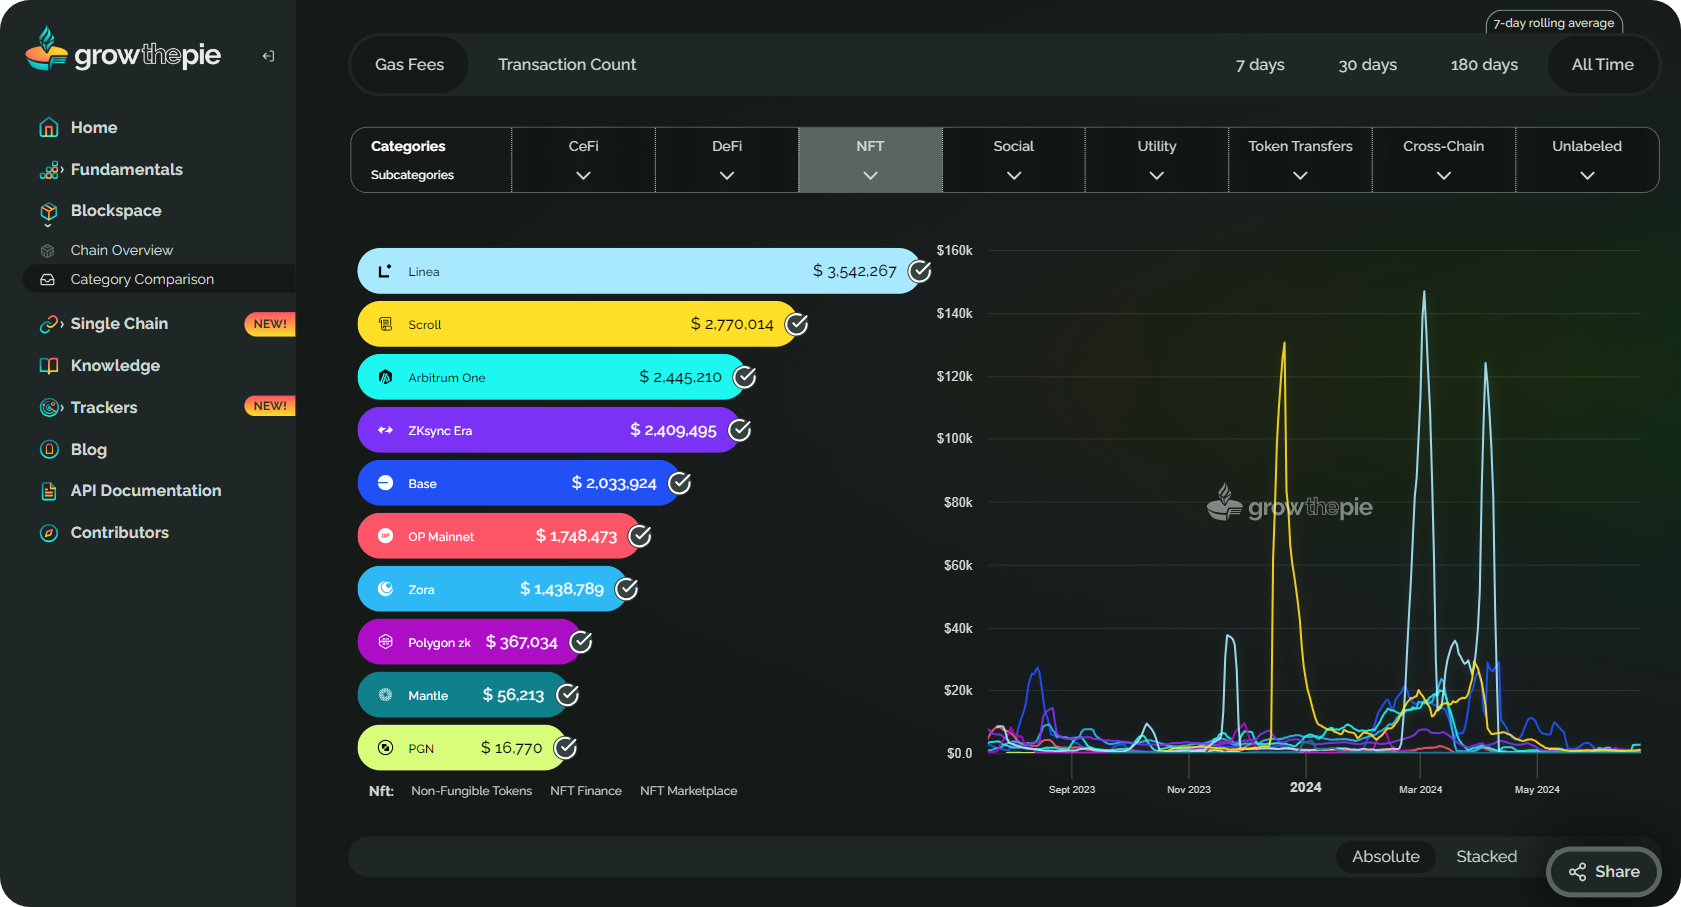Select the Cross-Chain category
Screen dimensions: 1681x907
pyautogui.click(x=1443, y=146)
